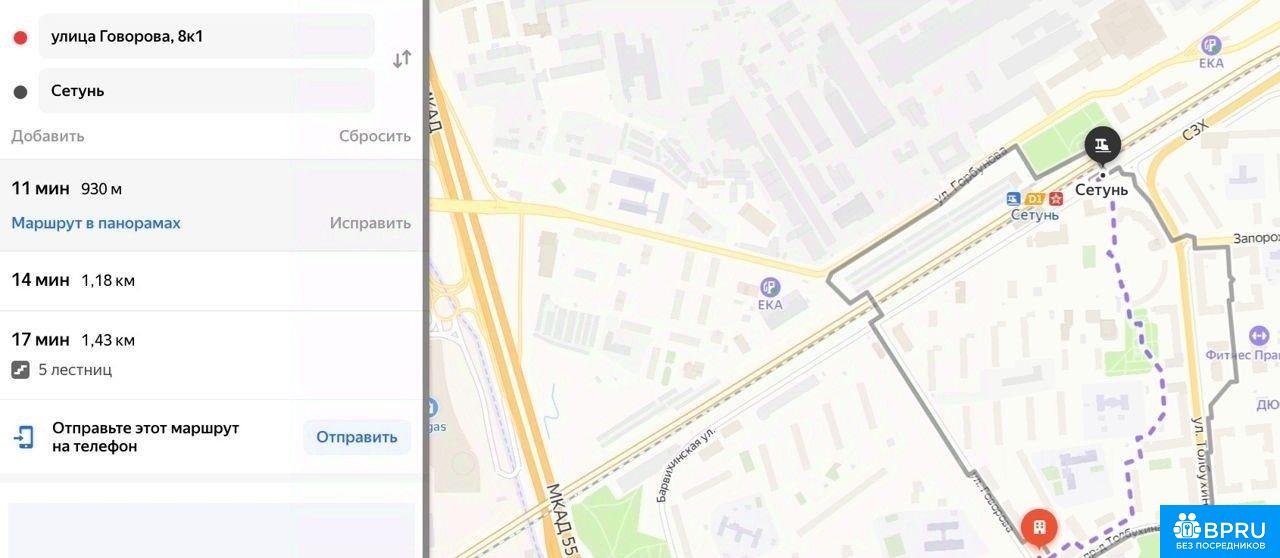Click Сбросить to reset the route
Viewport: 1280px width, 558px height.
(375, 136)
